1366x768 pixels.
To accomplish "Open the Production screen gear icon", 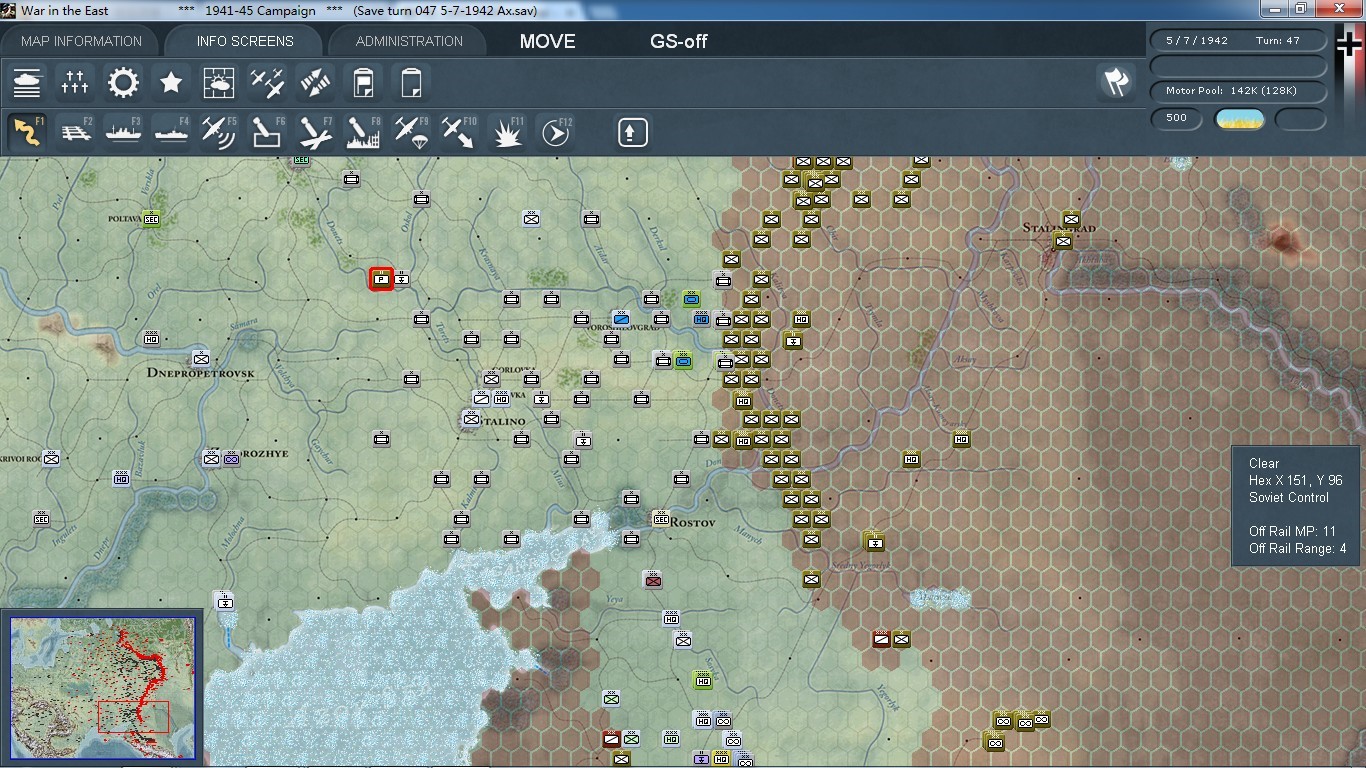I will click(123, 83).
